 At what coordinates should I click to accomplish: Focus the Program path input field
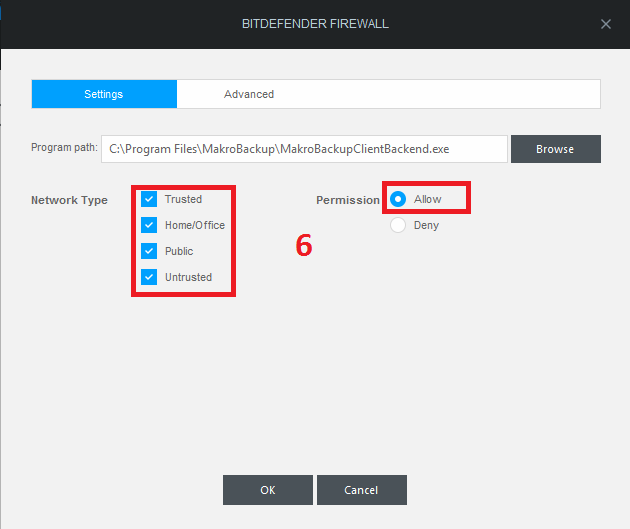tap(304, 149)
